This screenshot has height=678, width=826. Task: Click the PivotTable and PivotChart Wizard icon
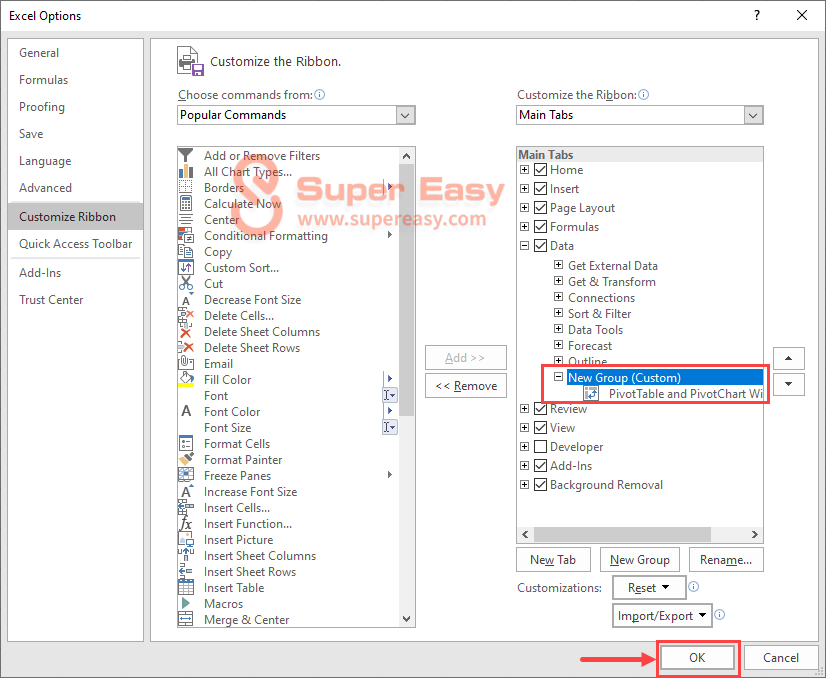pos(591,394)
